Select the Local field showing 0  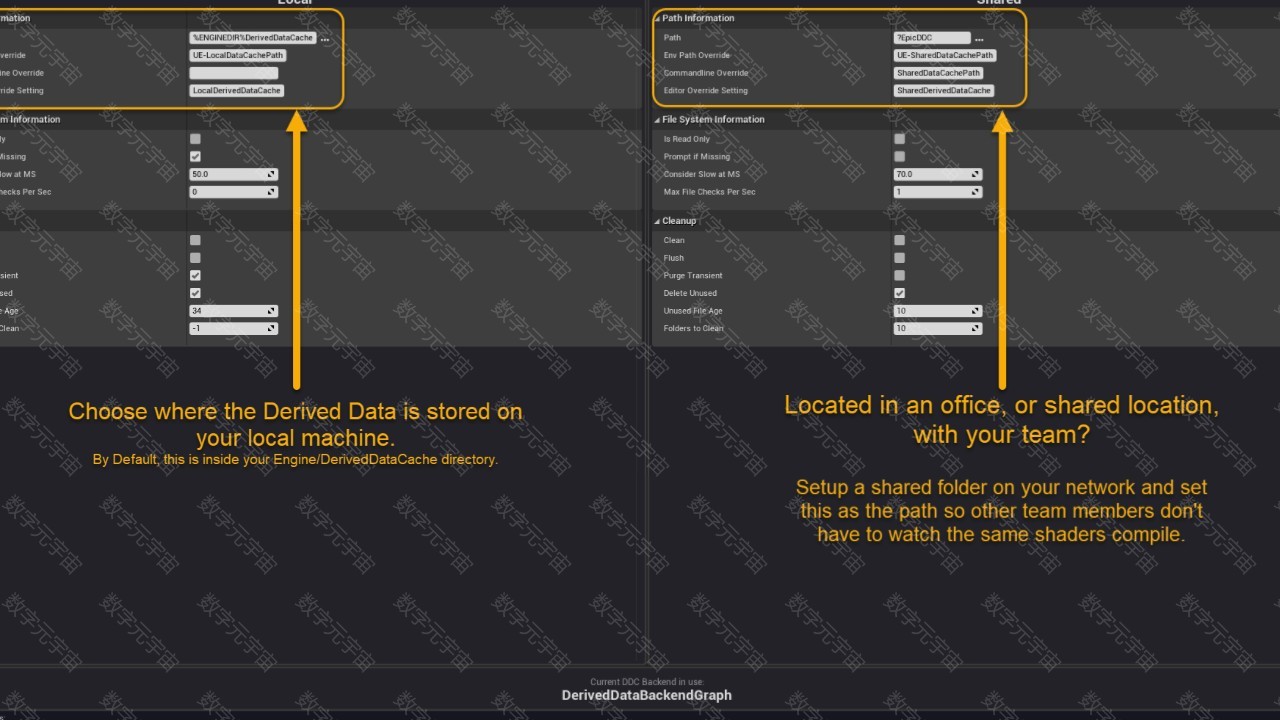233,192
